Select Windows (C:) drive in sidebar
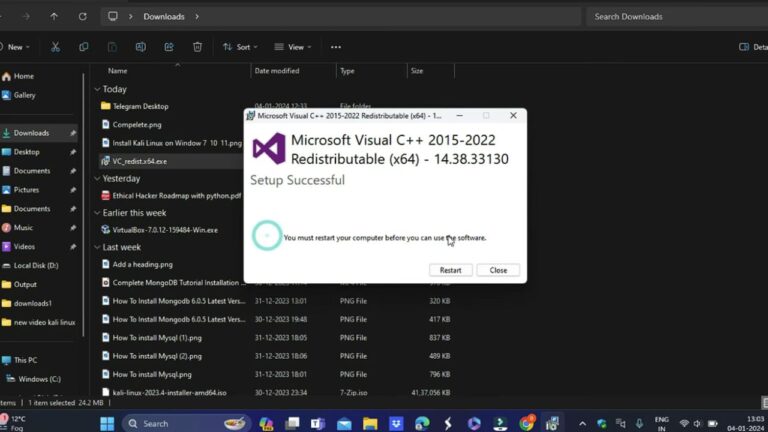The image size is (768, 432). (39, 379)
